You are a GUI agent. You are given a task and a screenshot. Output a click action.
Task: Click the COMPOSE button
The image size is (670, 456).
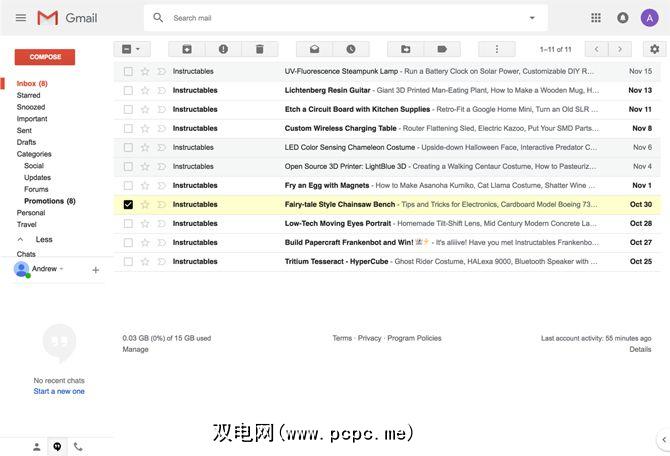click(x=45, y=57)
